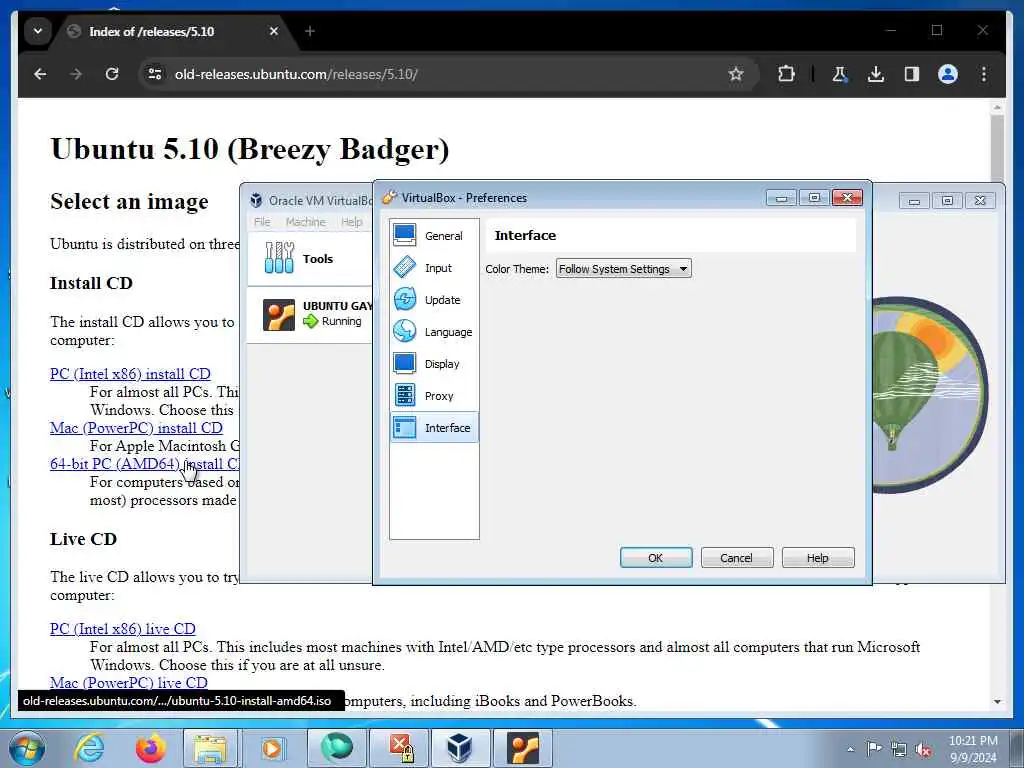The height and width of the screenshot is (768, 1024).
Task: Click the browser page vertical scrollbar
Action: tap(997, 405)
